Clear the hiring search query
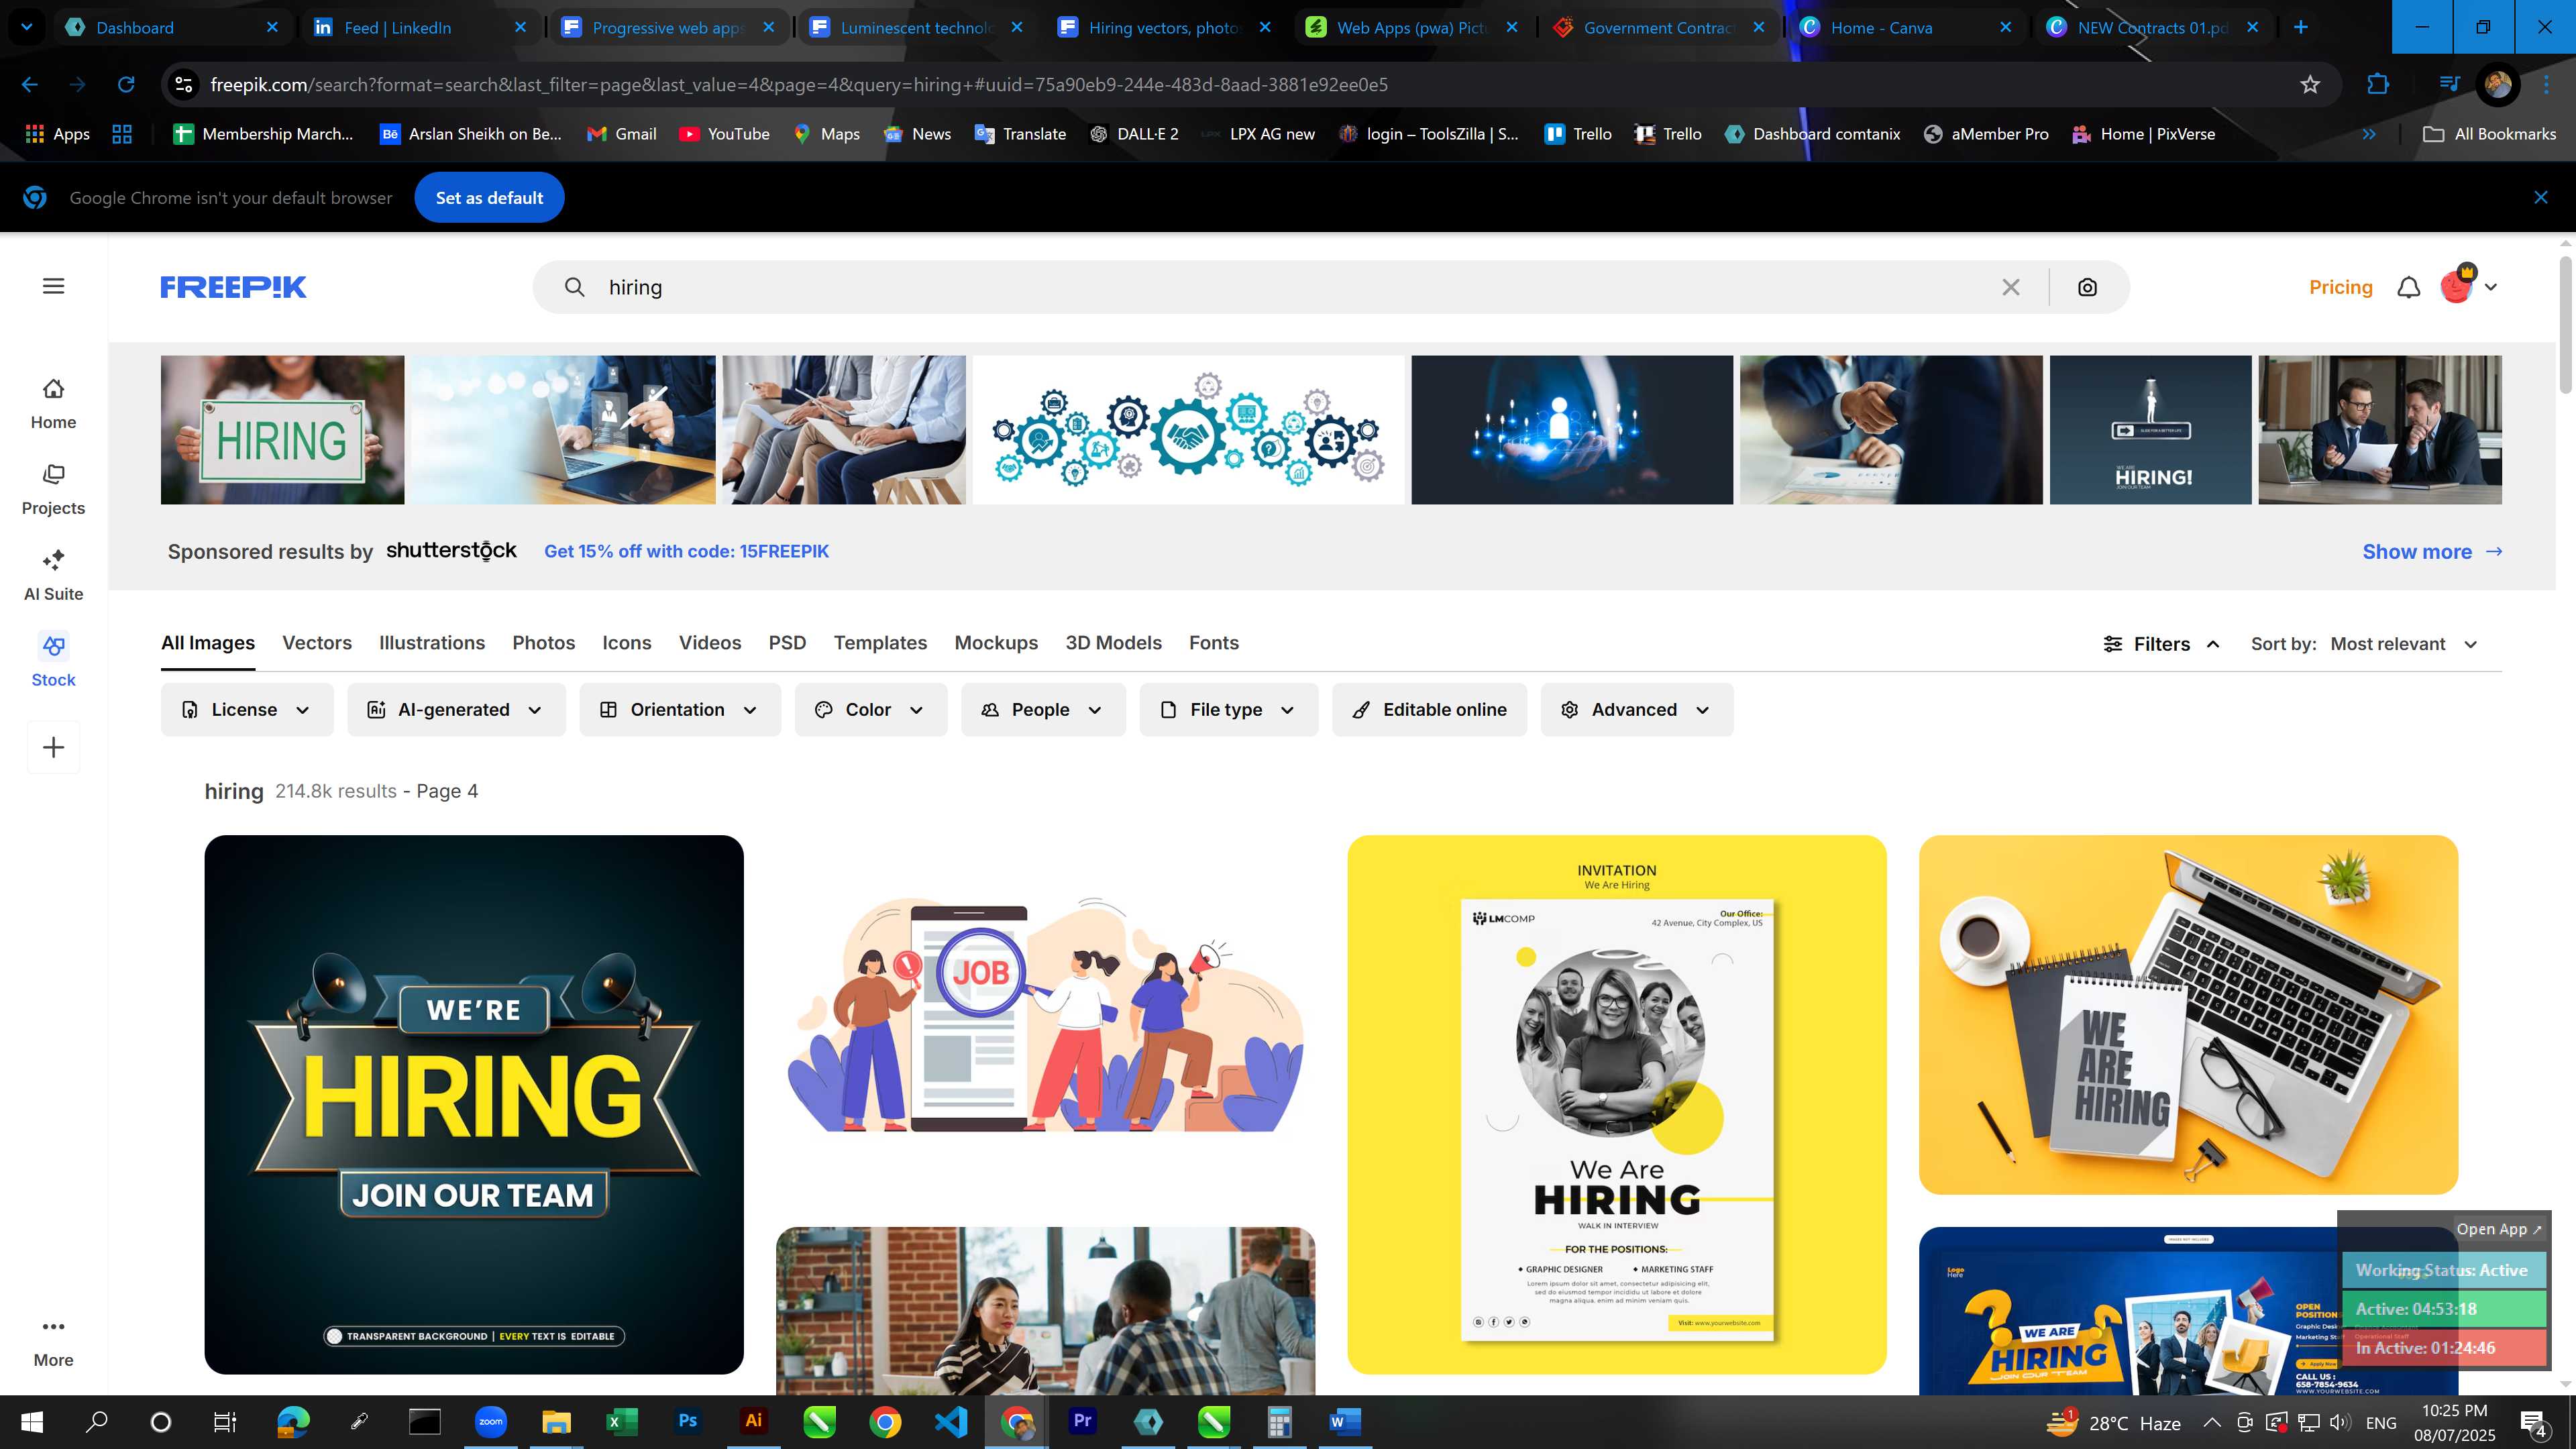 point(2011,287)
